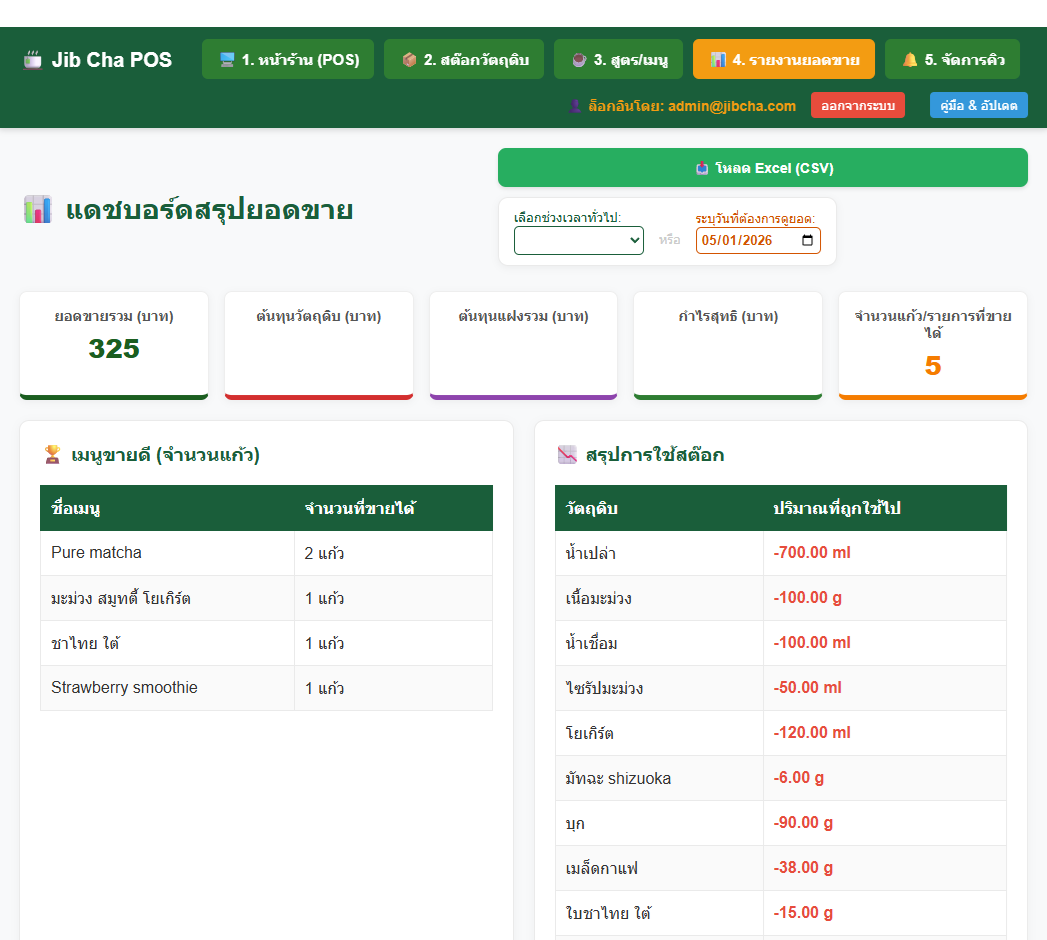
Task: Click -90.00 g usage value
Action: click(803, 822)
